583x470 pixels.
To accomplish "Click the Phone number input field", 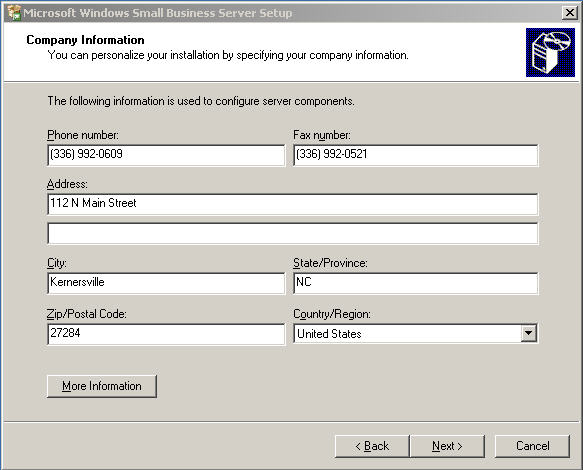I will point(166,155).
